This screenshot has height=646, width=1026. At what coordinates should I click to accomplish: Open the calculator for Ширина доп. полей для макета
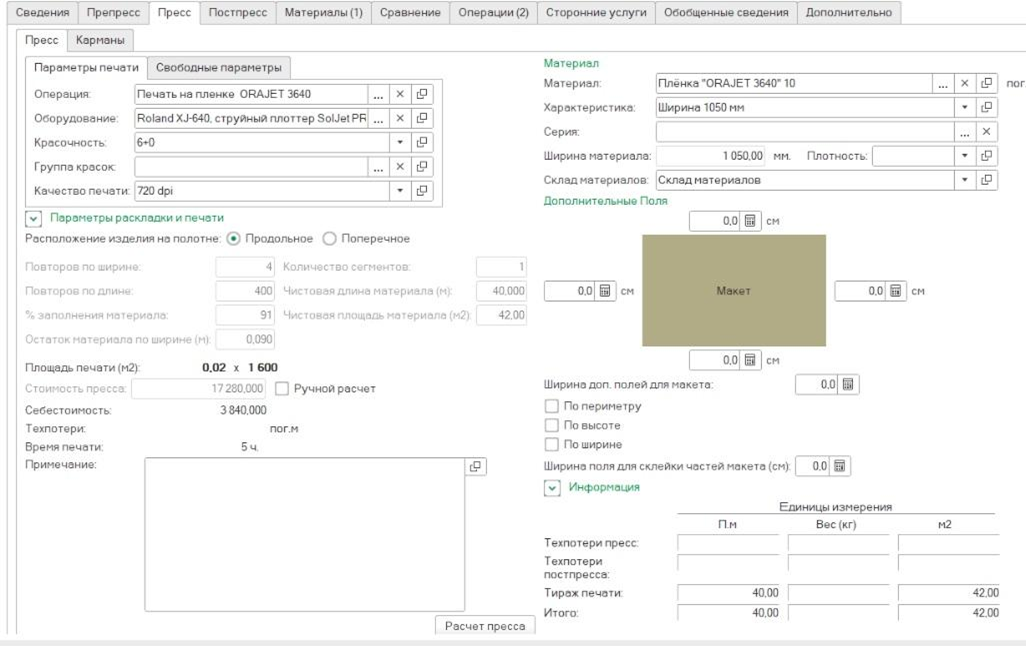point(847,385)
